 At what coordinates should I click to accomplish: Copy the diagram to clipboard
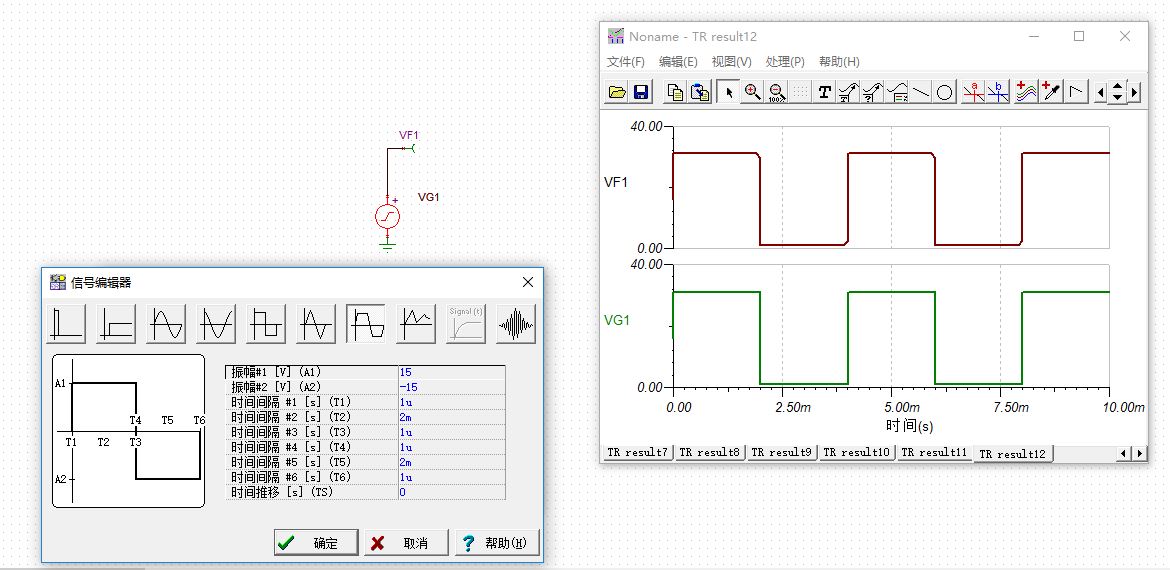tap(675, 92)
